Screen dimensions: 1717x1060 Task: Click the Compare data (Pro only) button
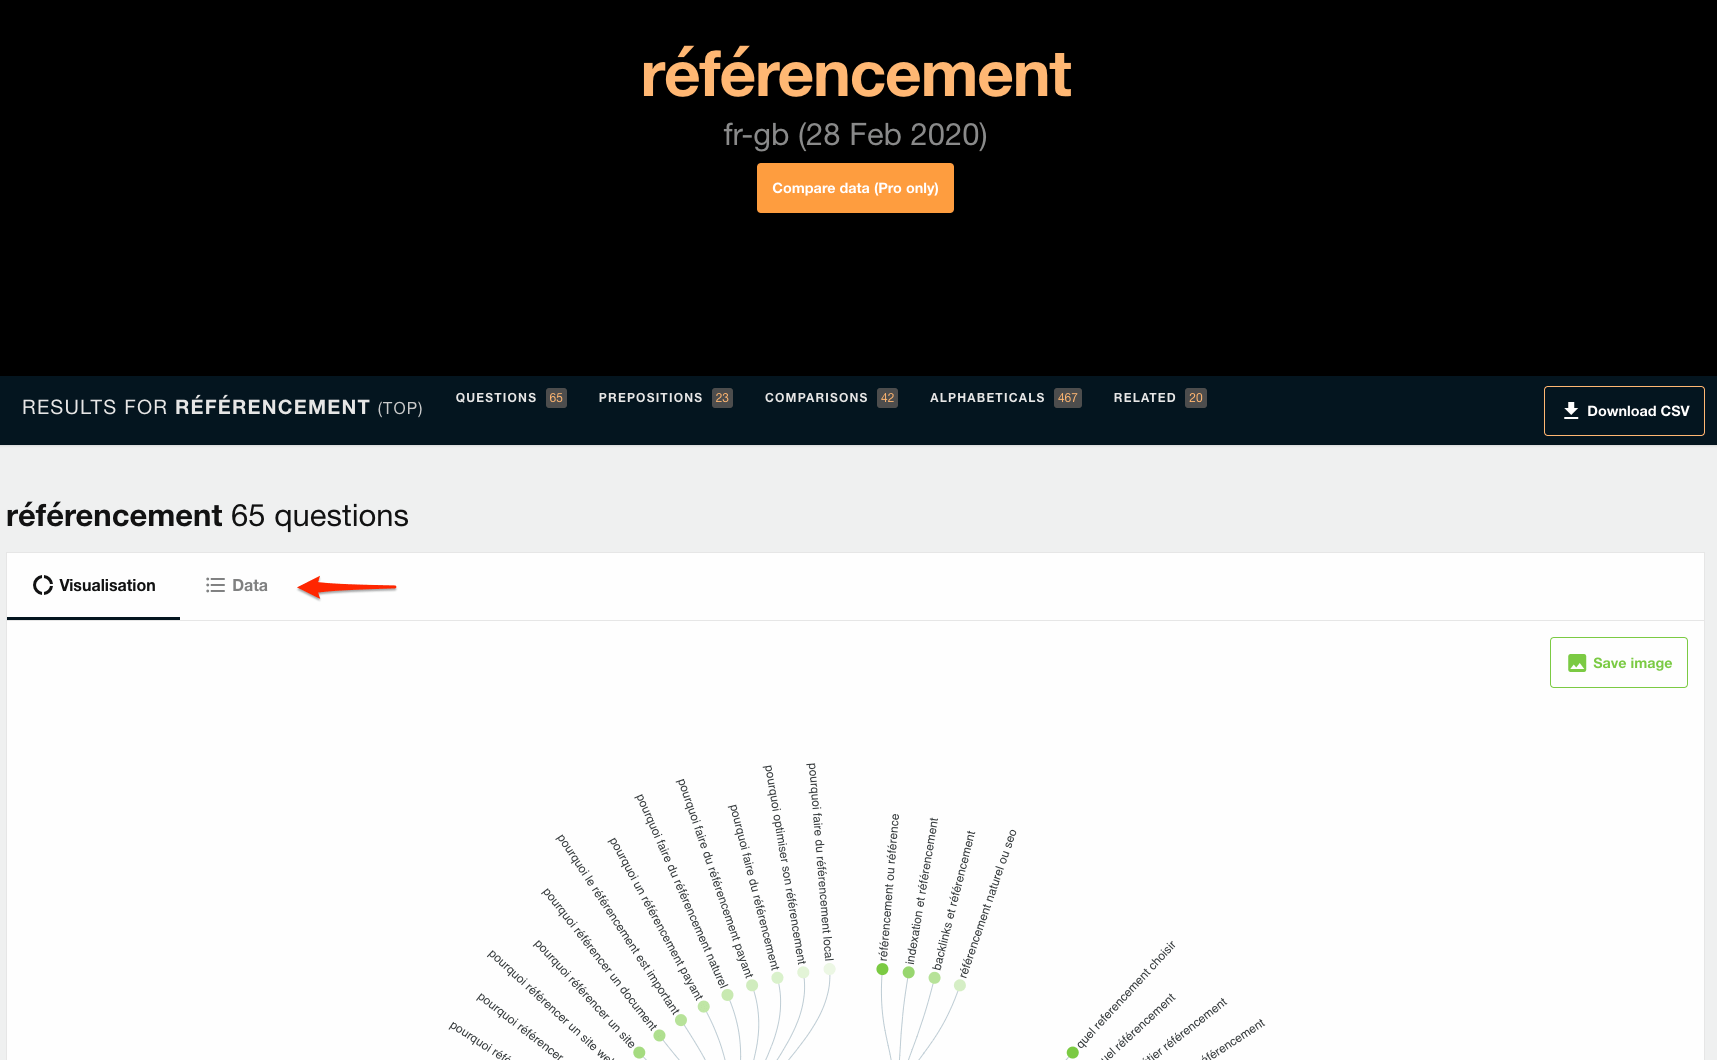pos(855,188)
